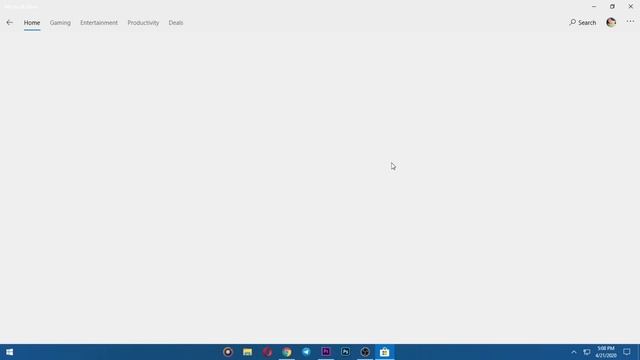Open OBS Studio from the taskbar
The width and height of the screenshot is (640, 360).
pyautogui.click(x=365, y=352)
